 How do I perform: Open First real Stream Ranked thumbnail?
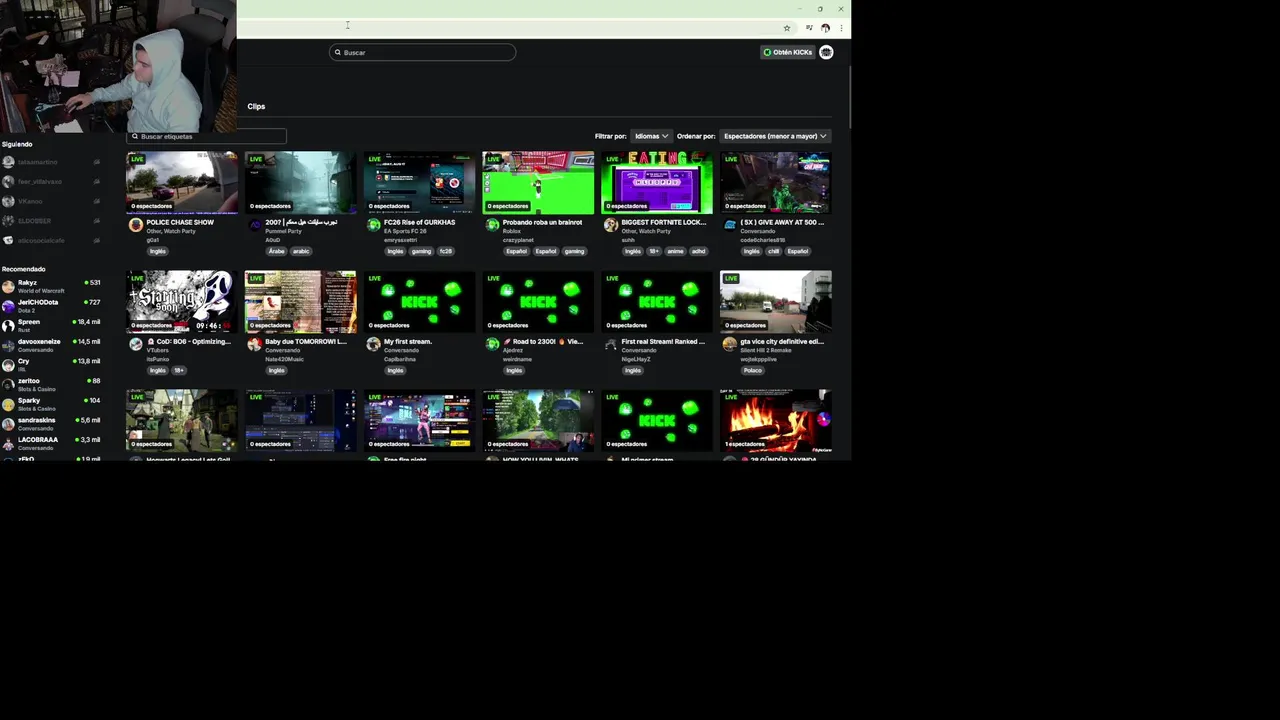[657, 301]
